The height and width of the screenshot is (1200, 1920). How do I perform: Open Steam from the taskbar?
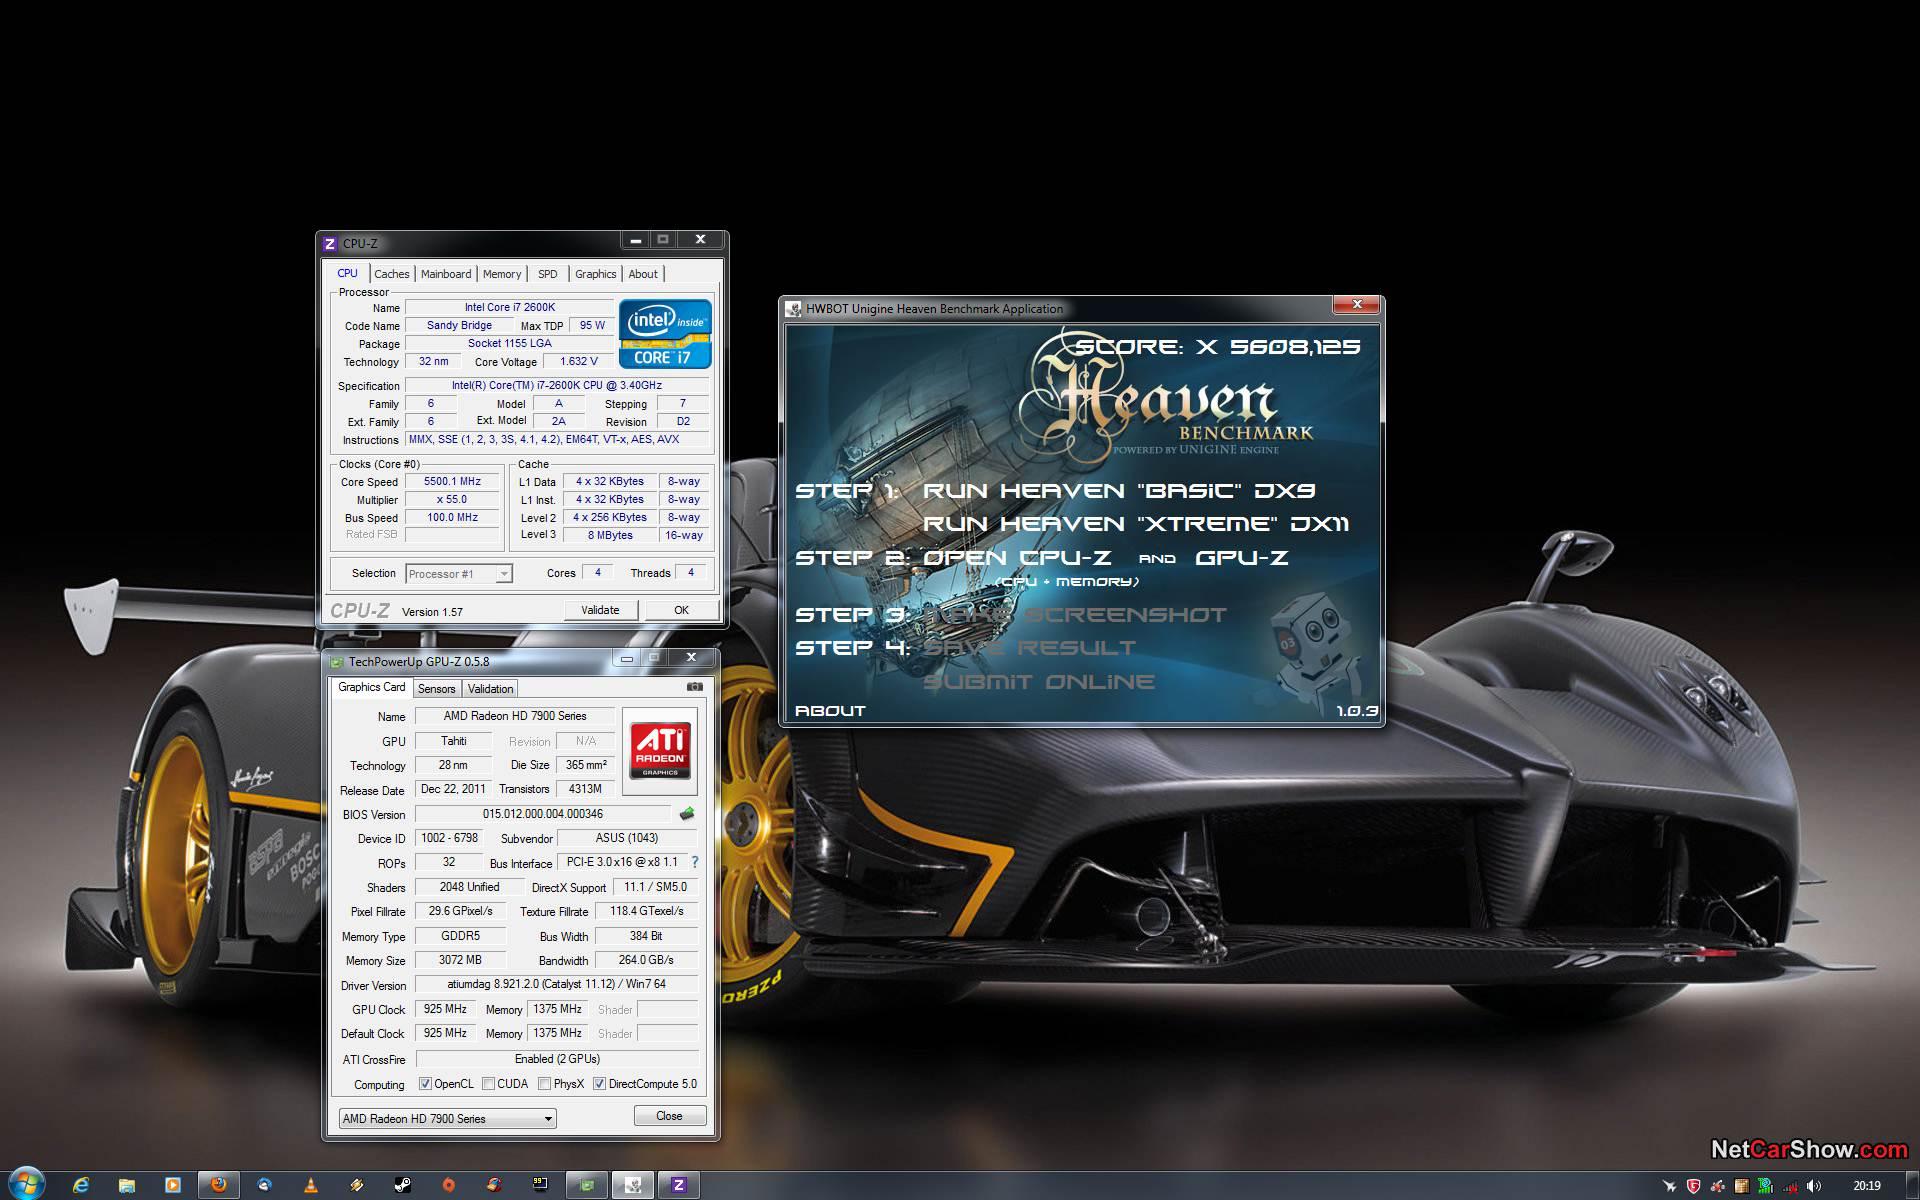(402, 1185)
